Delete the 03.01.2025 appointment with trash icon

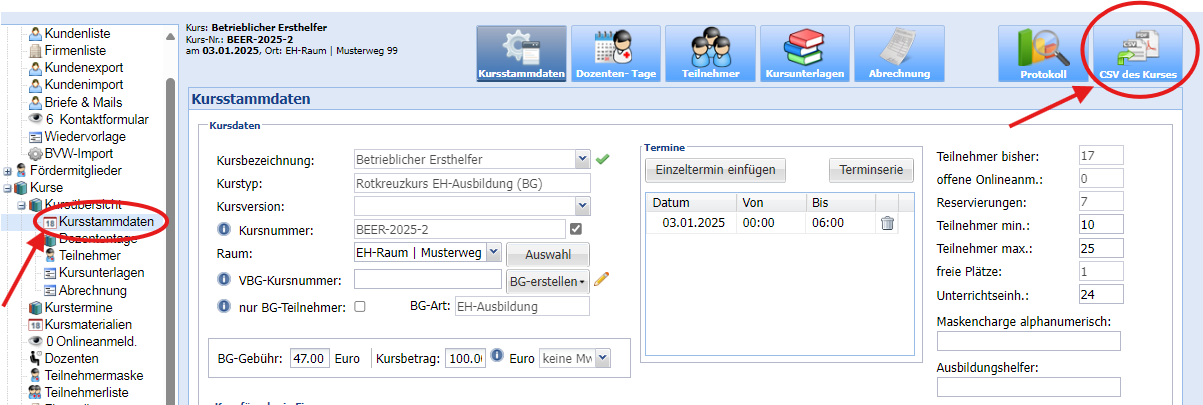click(887, 223)
